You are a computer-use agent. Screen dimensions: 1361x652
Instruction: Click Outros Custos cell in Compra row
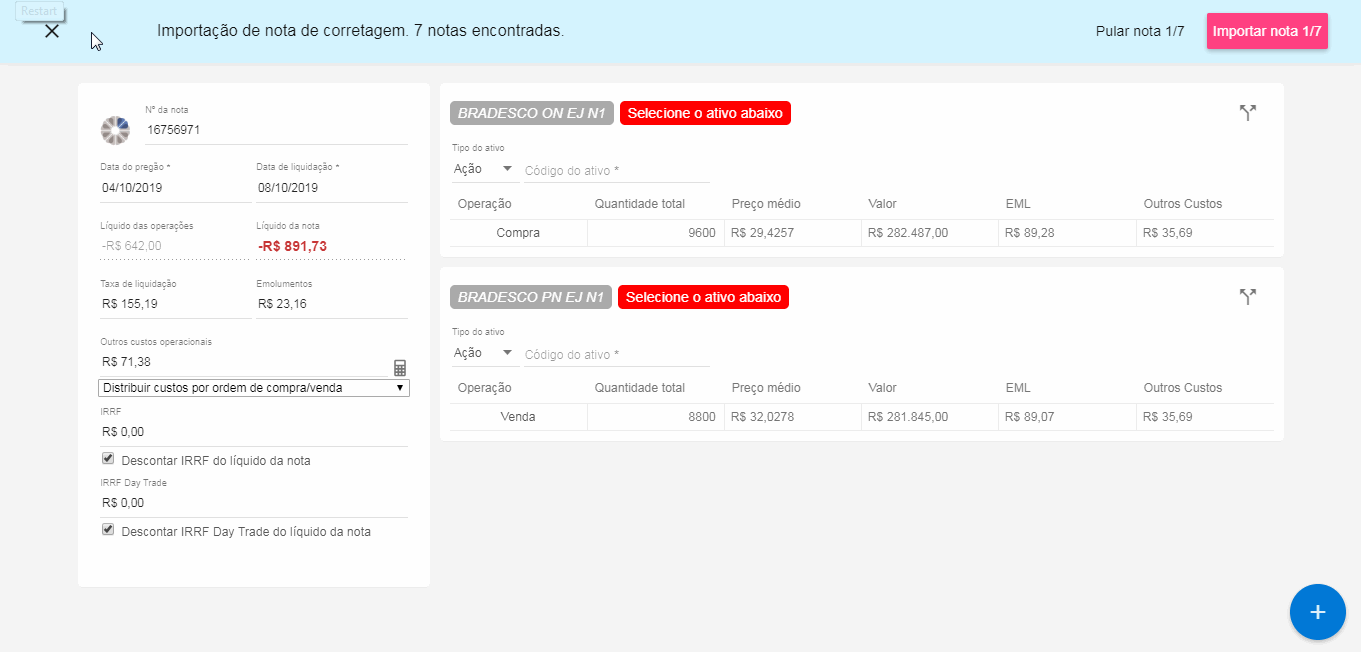tap(1205, 233)
